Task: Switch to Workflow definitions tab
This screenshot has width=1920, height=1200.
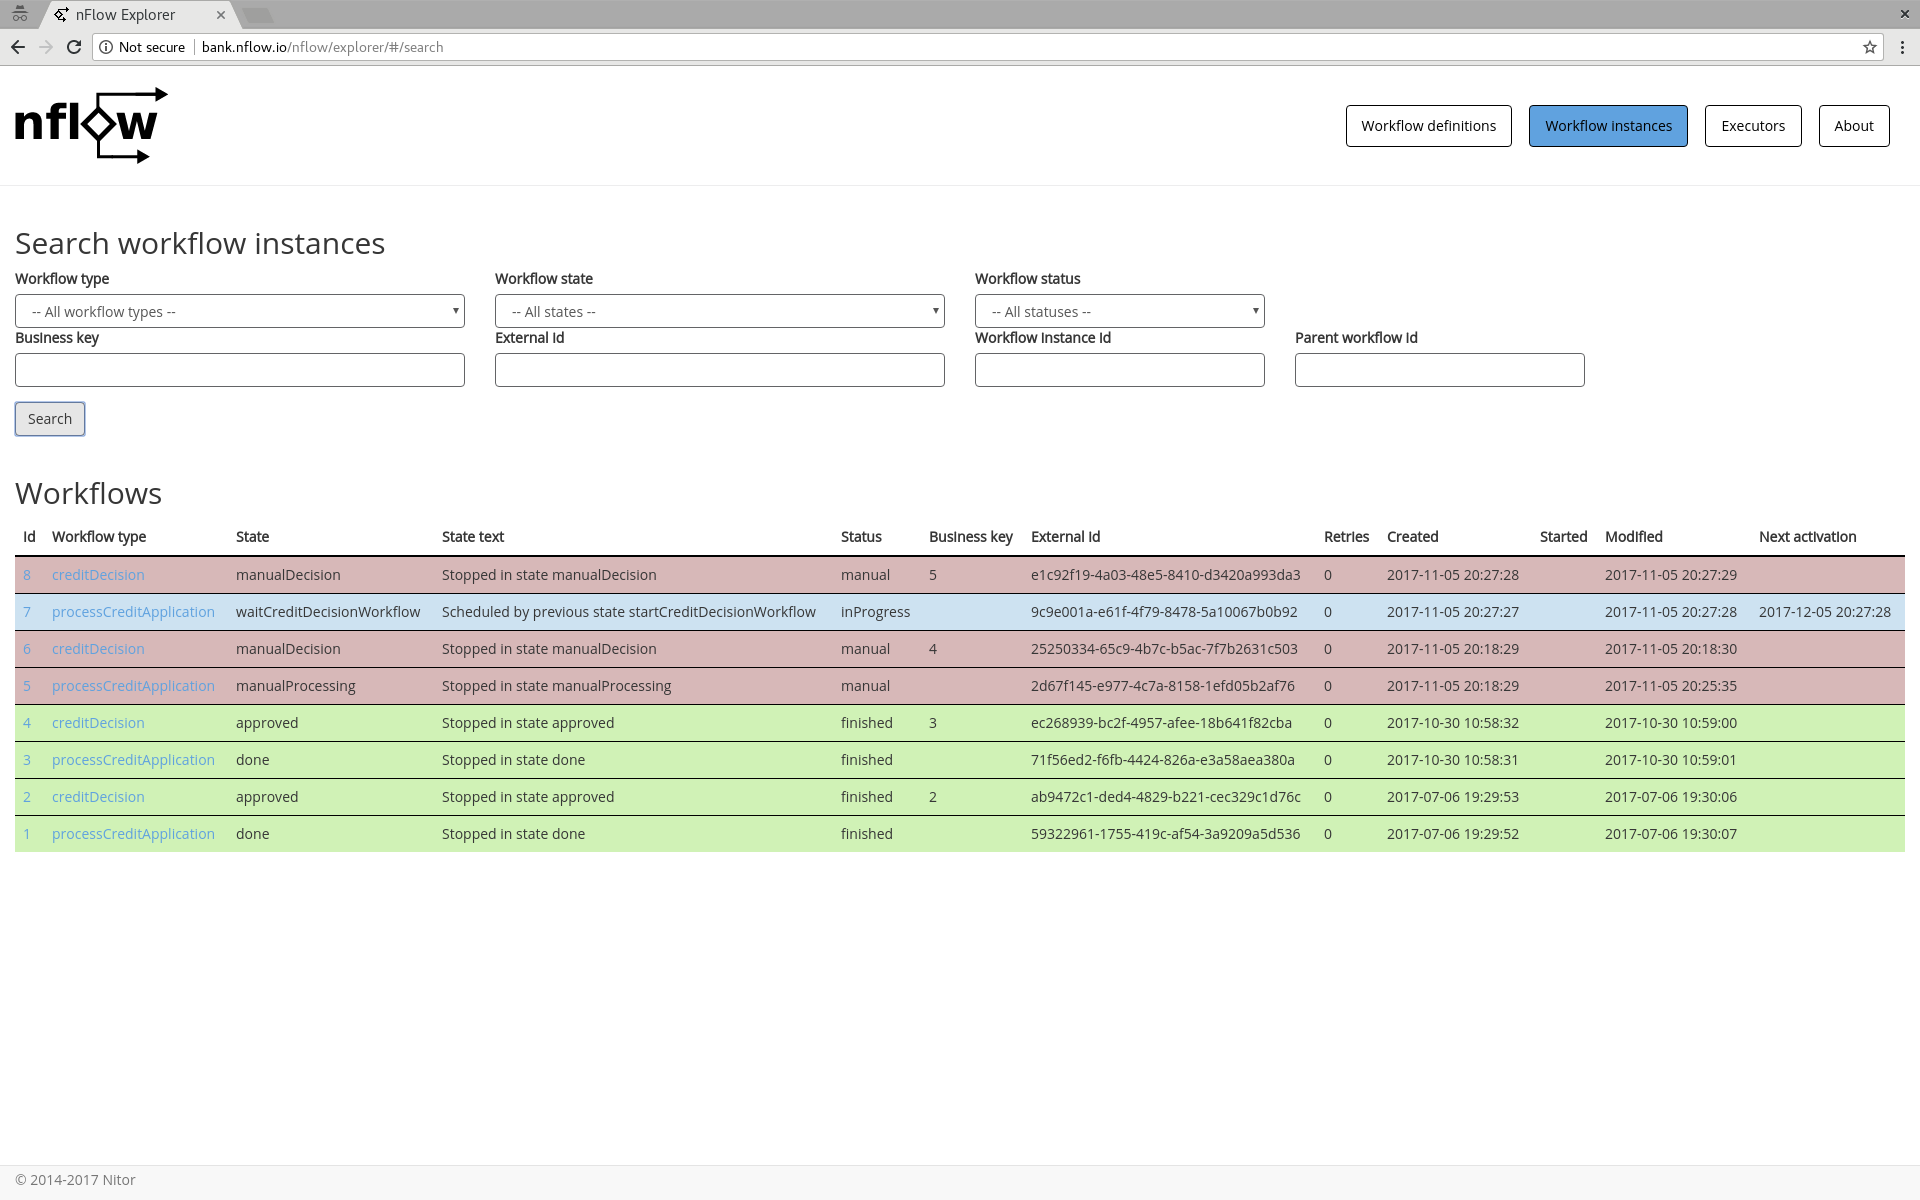Action: (1428, 126)
